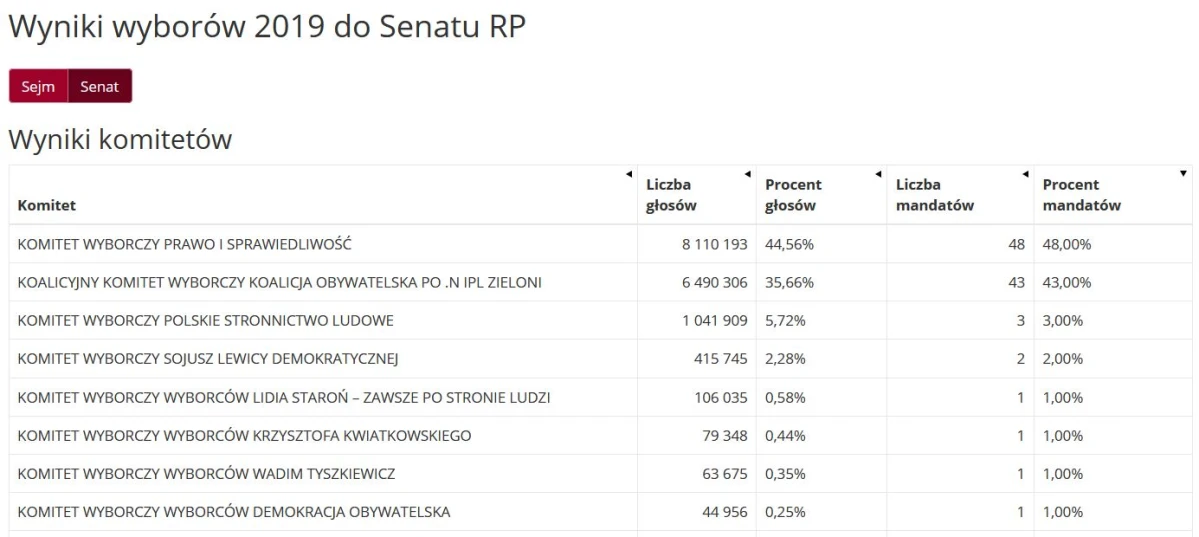
Task: Click the Procent mandatów header label
Action: [1081, 195]
